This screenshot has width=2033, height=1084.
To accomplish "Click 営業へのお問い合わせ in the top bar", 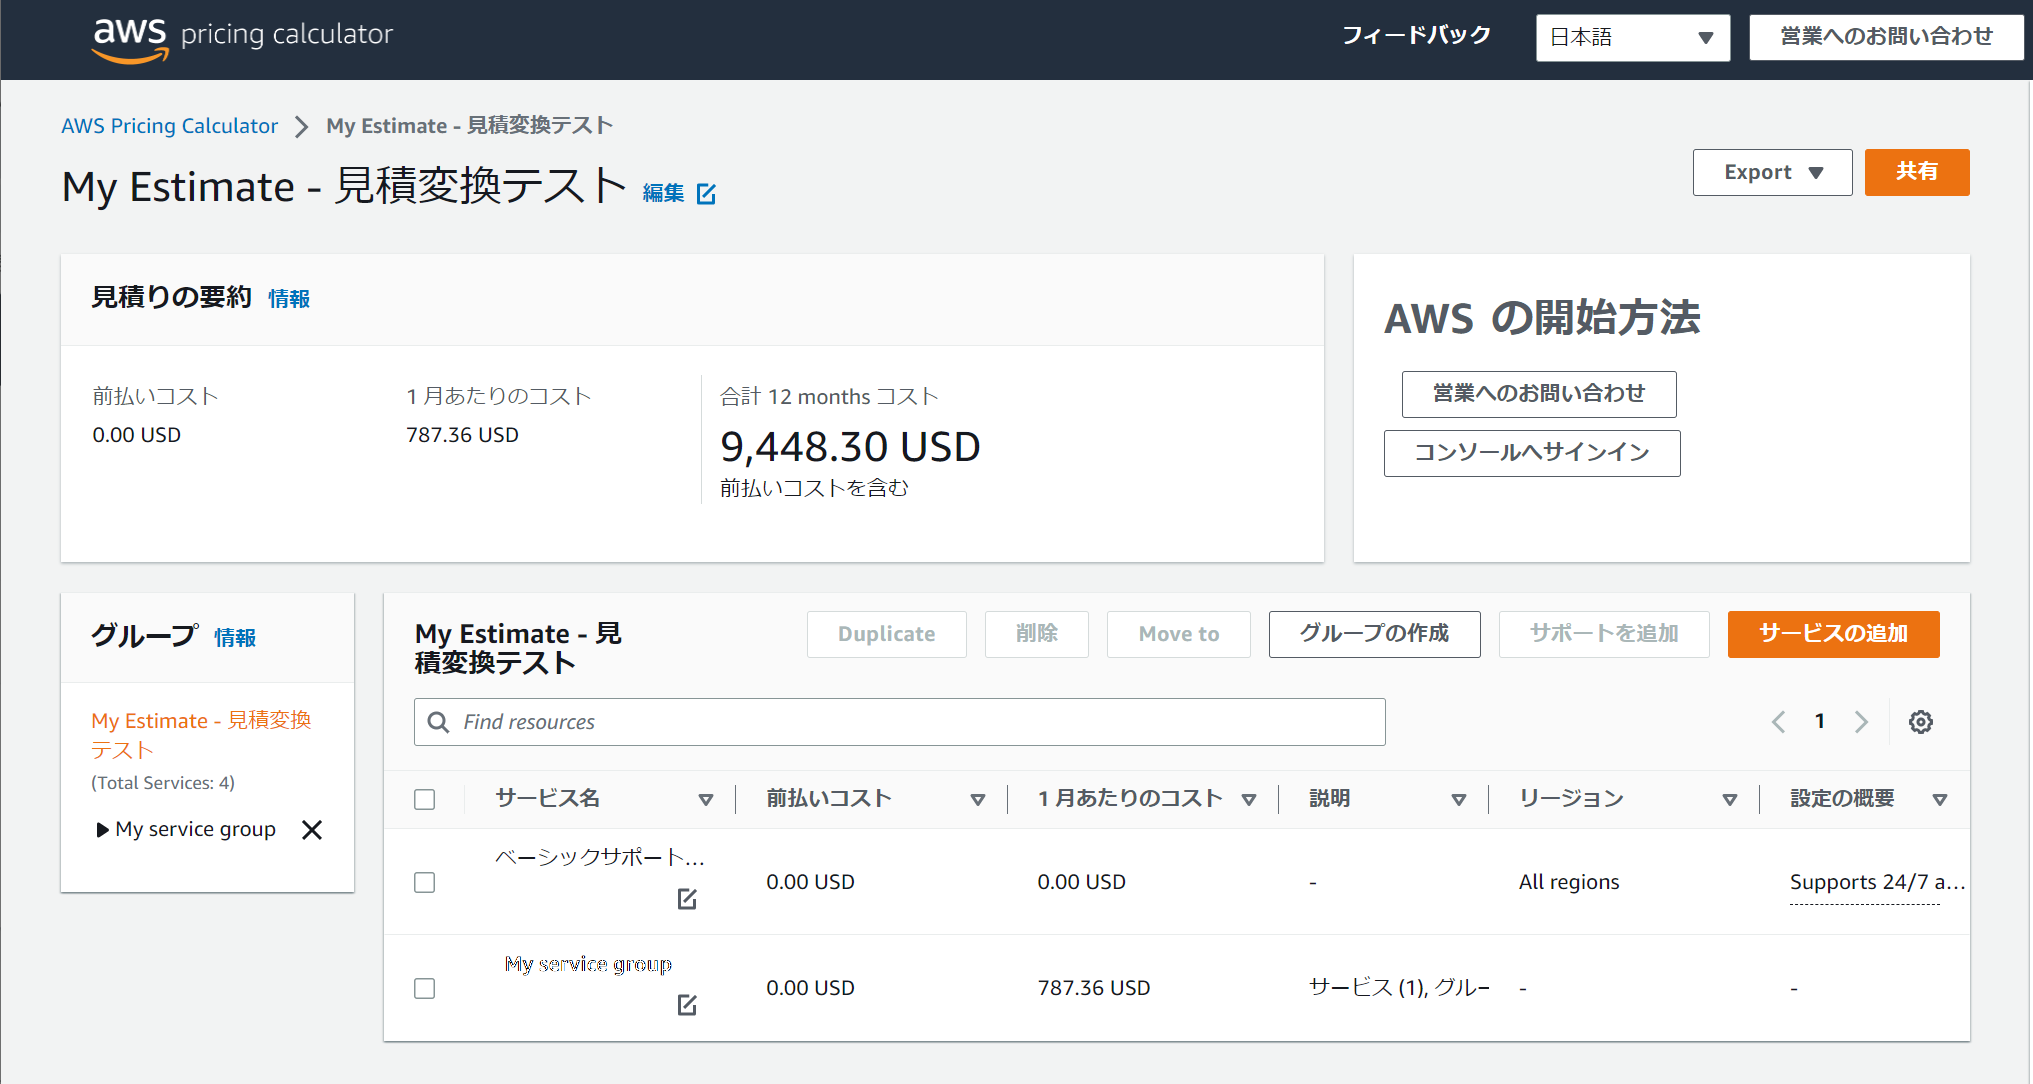I will tap(1886, 37).
